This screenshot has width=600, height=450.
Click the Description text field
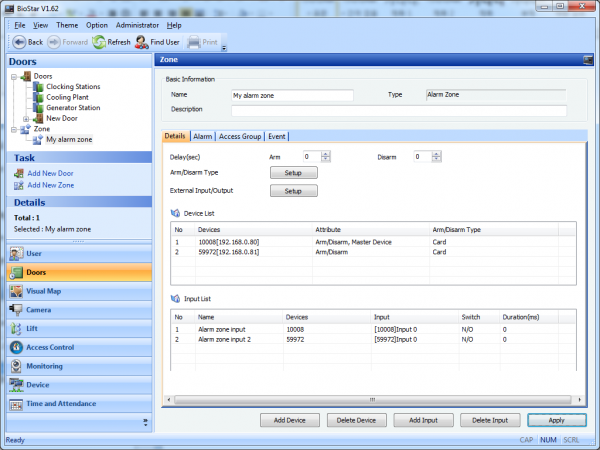(x=399, y=110)
